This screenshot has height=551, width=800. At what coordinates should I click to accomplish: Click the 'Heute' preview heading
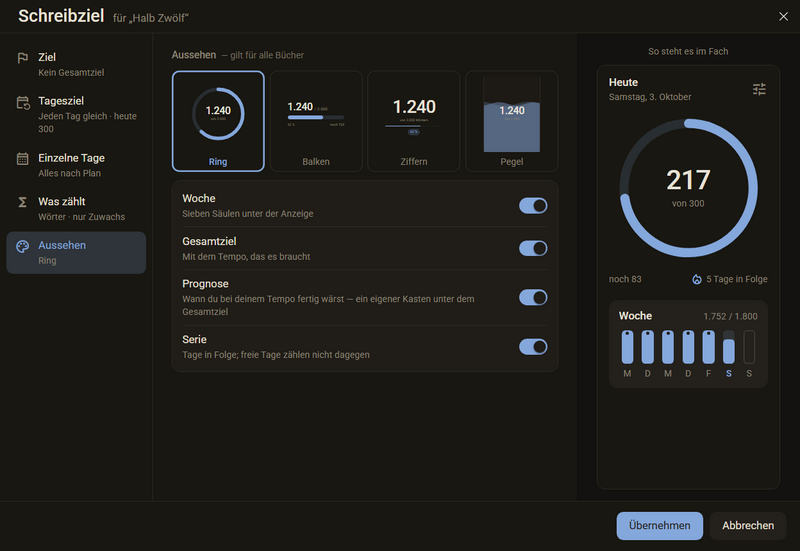tap(623, 82)
